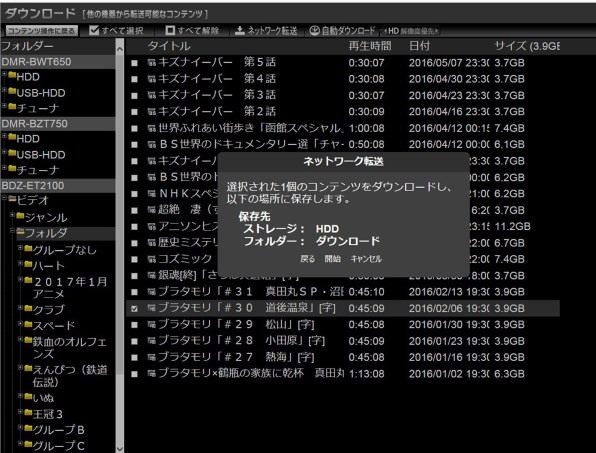Expand the ジャンル tree node
The image size is (596, 453).
coord(12,215)
